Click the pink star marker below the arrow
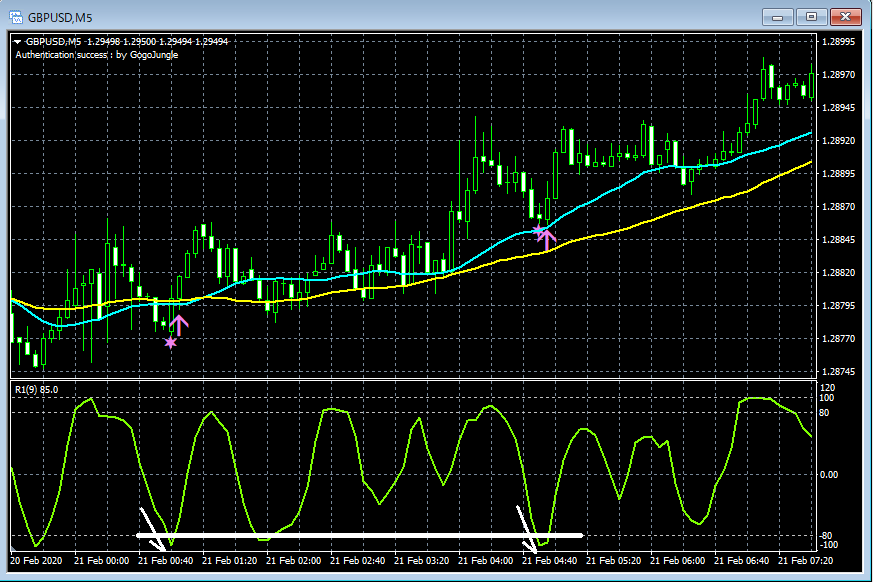Image resolution: width=873 pixels, height=582 pixels. coord(171,342)
